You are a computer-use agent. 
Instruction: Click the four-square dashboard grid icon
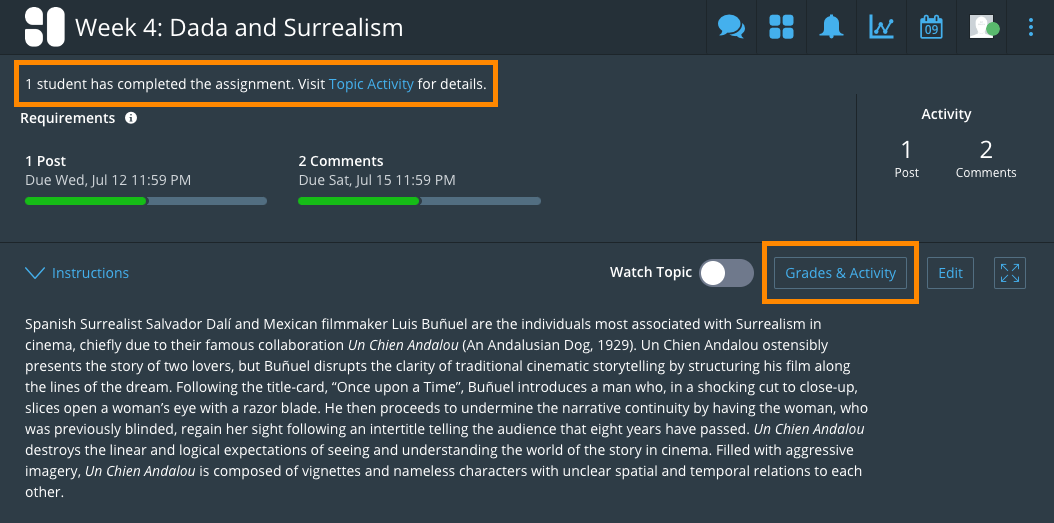pos(781,27)
